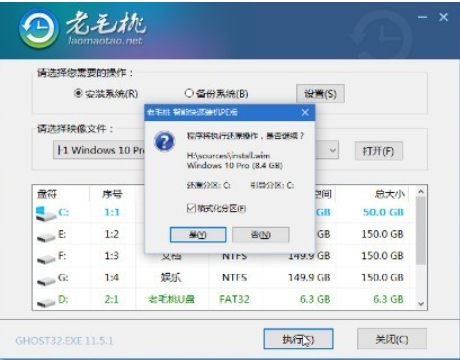460x360 pixels.
Task: Click the blue question mark dialog icon
Action: pos(164,141)
